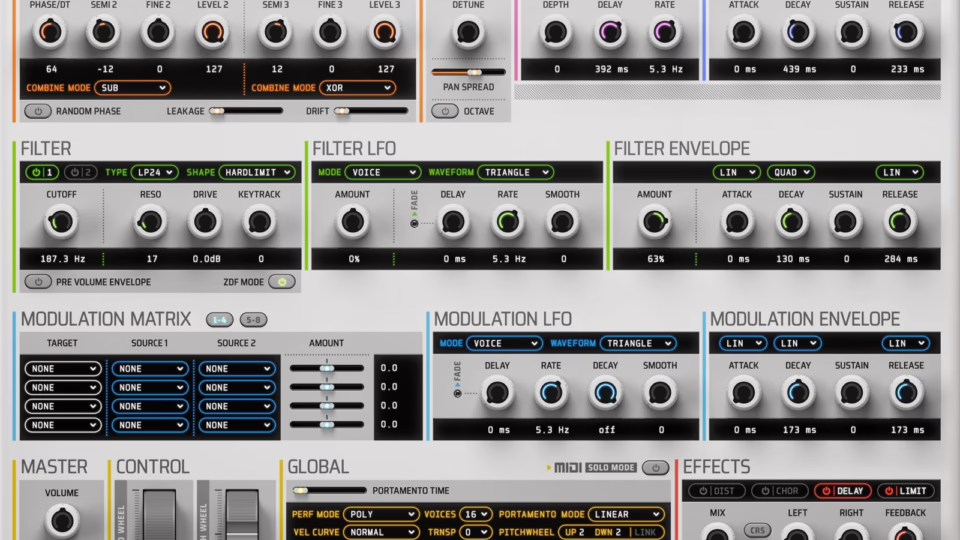Click the Filter LFO SMOOTH knob
This screenshot has width=960, height=540.
(x=562, y=222)
